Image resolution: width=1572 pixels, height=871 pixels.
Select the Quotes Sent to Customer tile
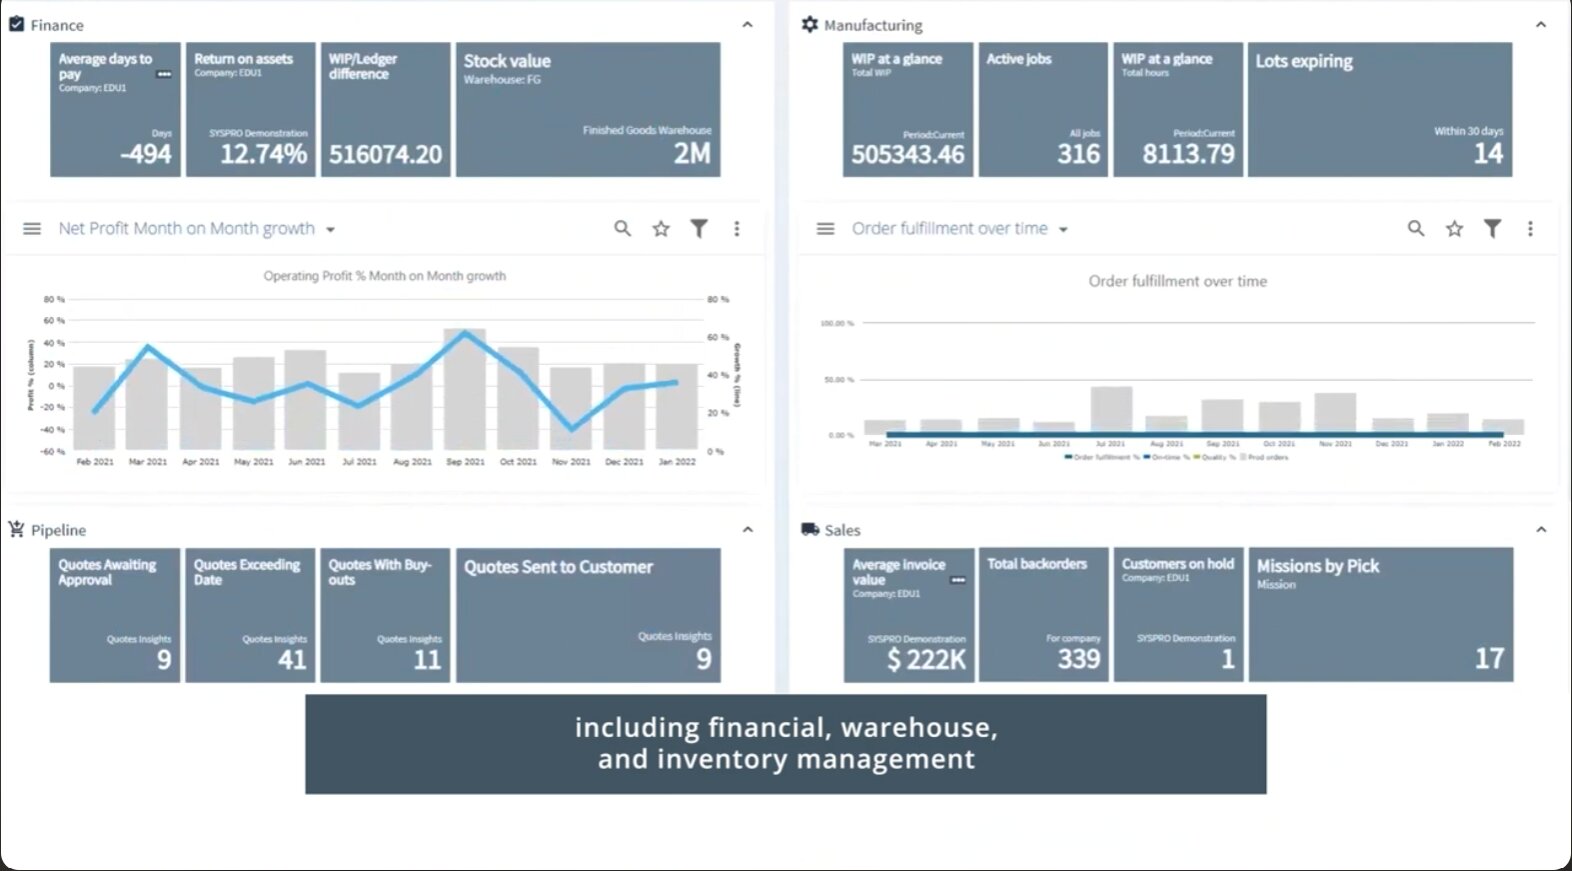[x=588, y=615]
